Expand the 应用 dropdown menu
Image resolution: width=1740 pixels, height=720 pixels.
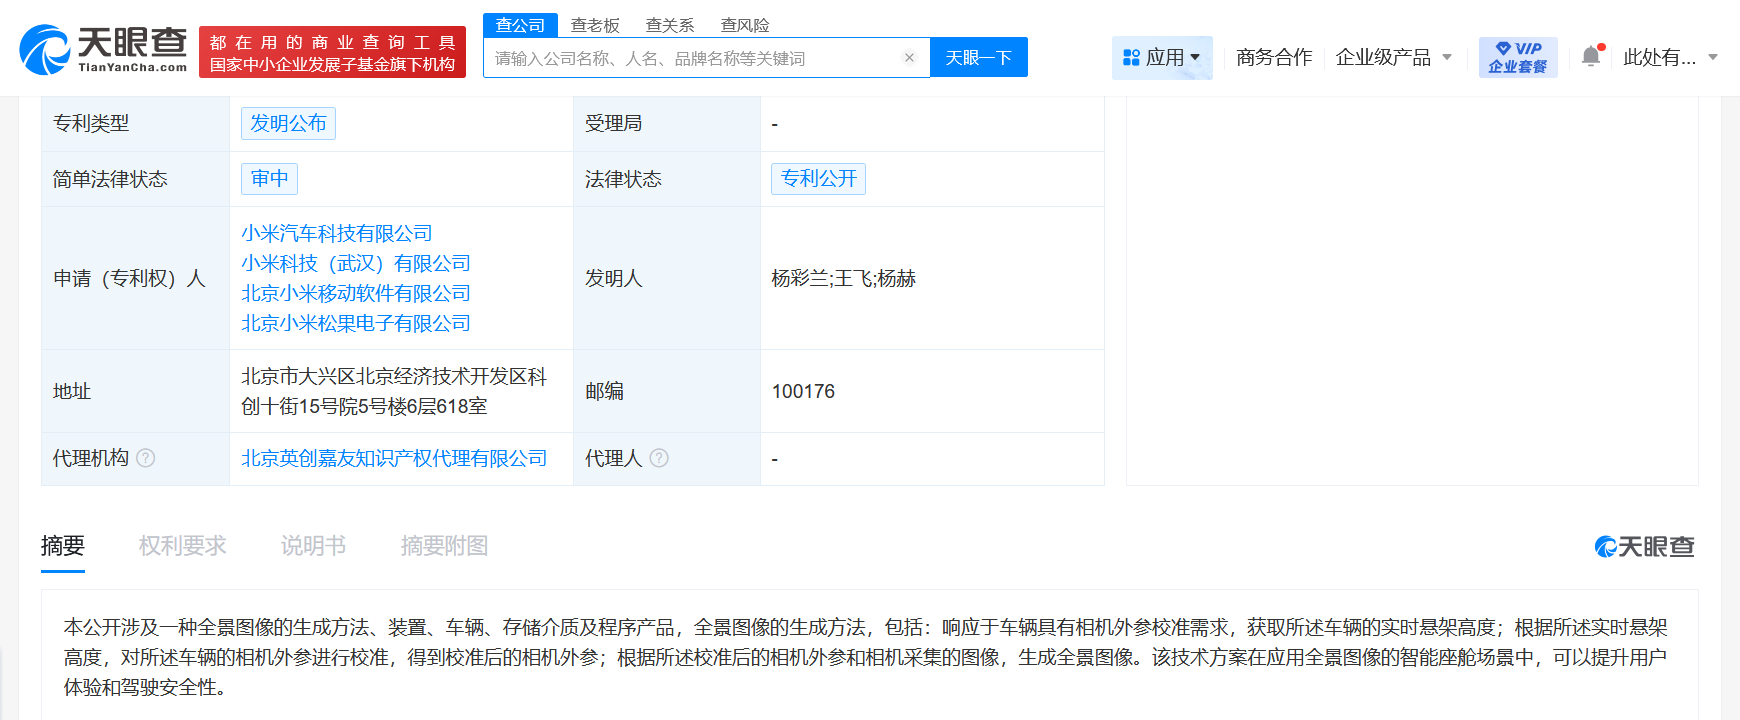coord(1162,57)
